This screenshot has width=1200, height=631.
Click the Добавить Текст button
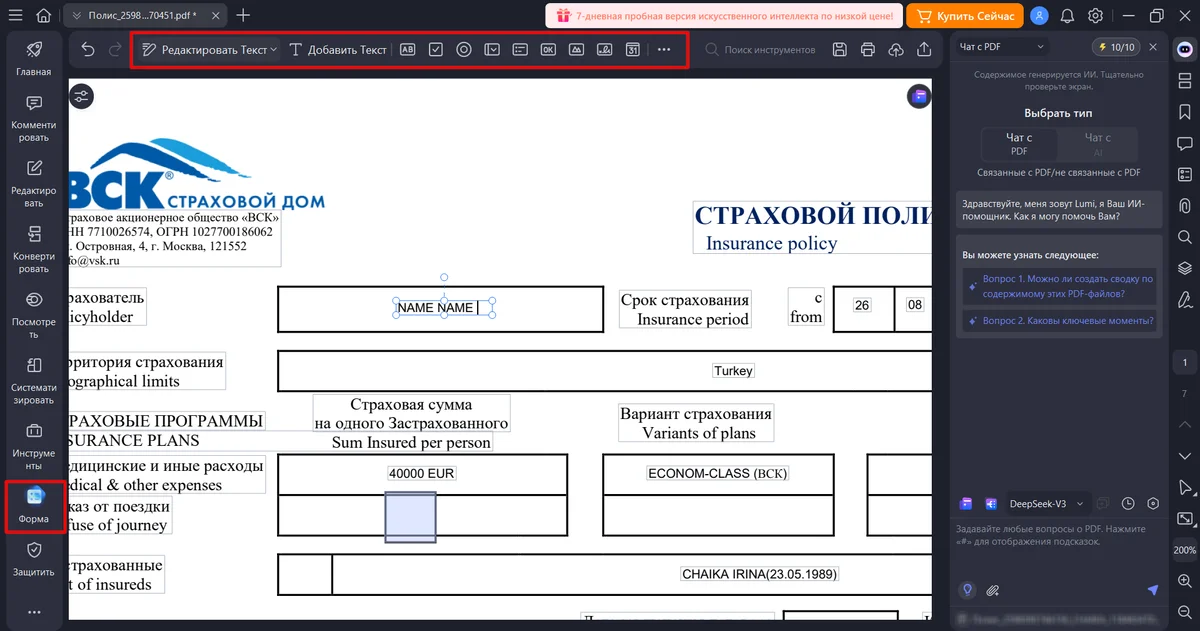coord(338,49)
